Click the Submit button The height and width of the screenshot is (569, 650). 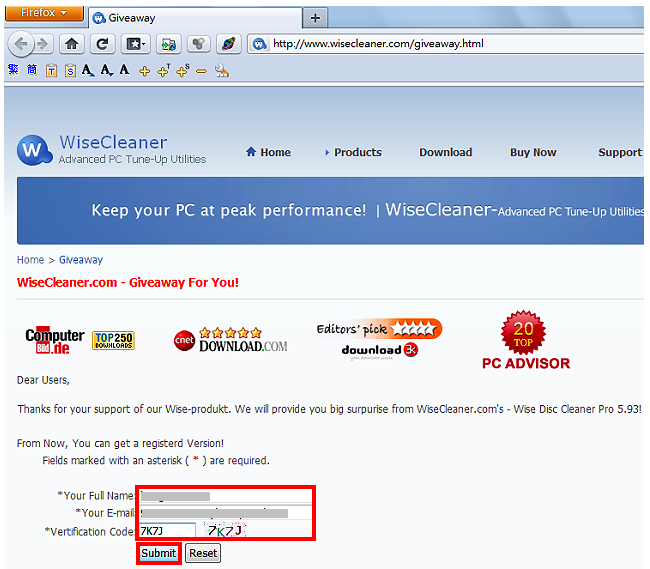(158, 553)
